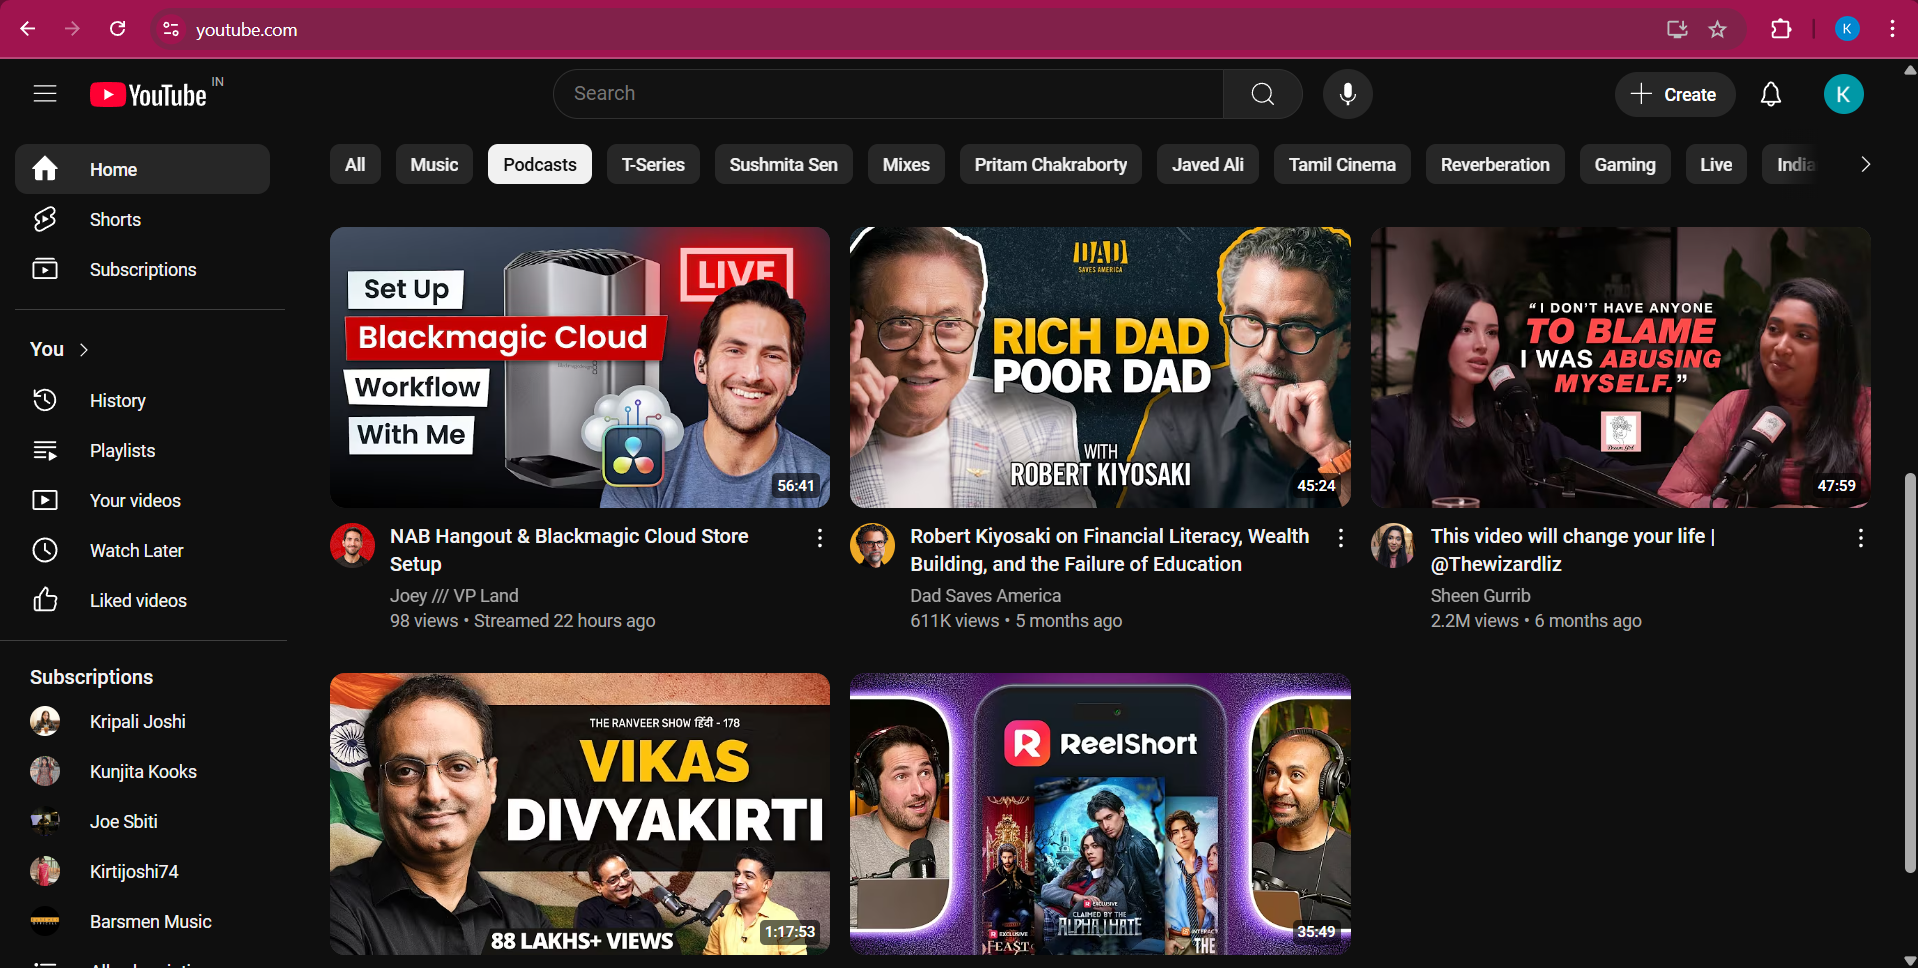Screen dimensions: 1918x968
Task: Select the T-Series filter chip
Action: [653, 164]
